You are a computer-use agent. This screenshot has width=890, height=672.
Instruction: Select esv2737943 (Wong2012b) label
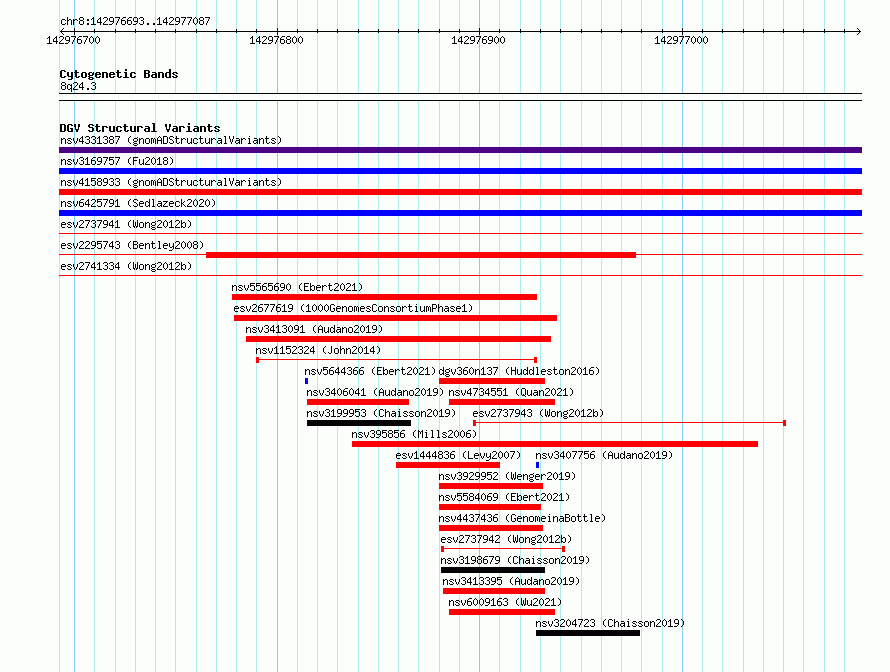(x=538, y=413)
